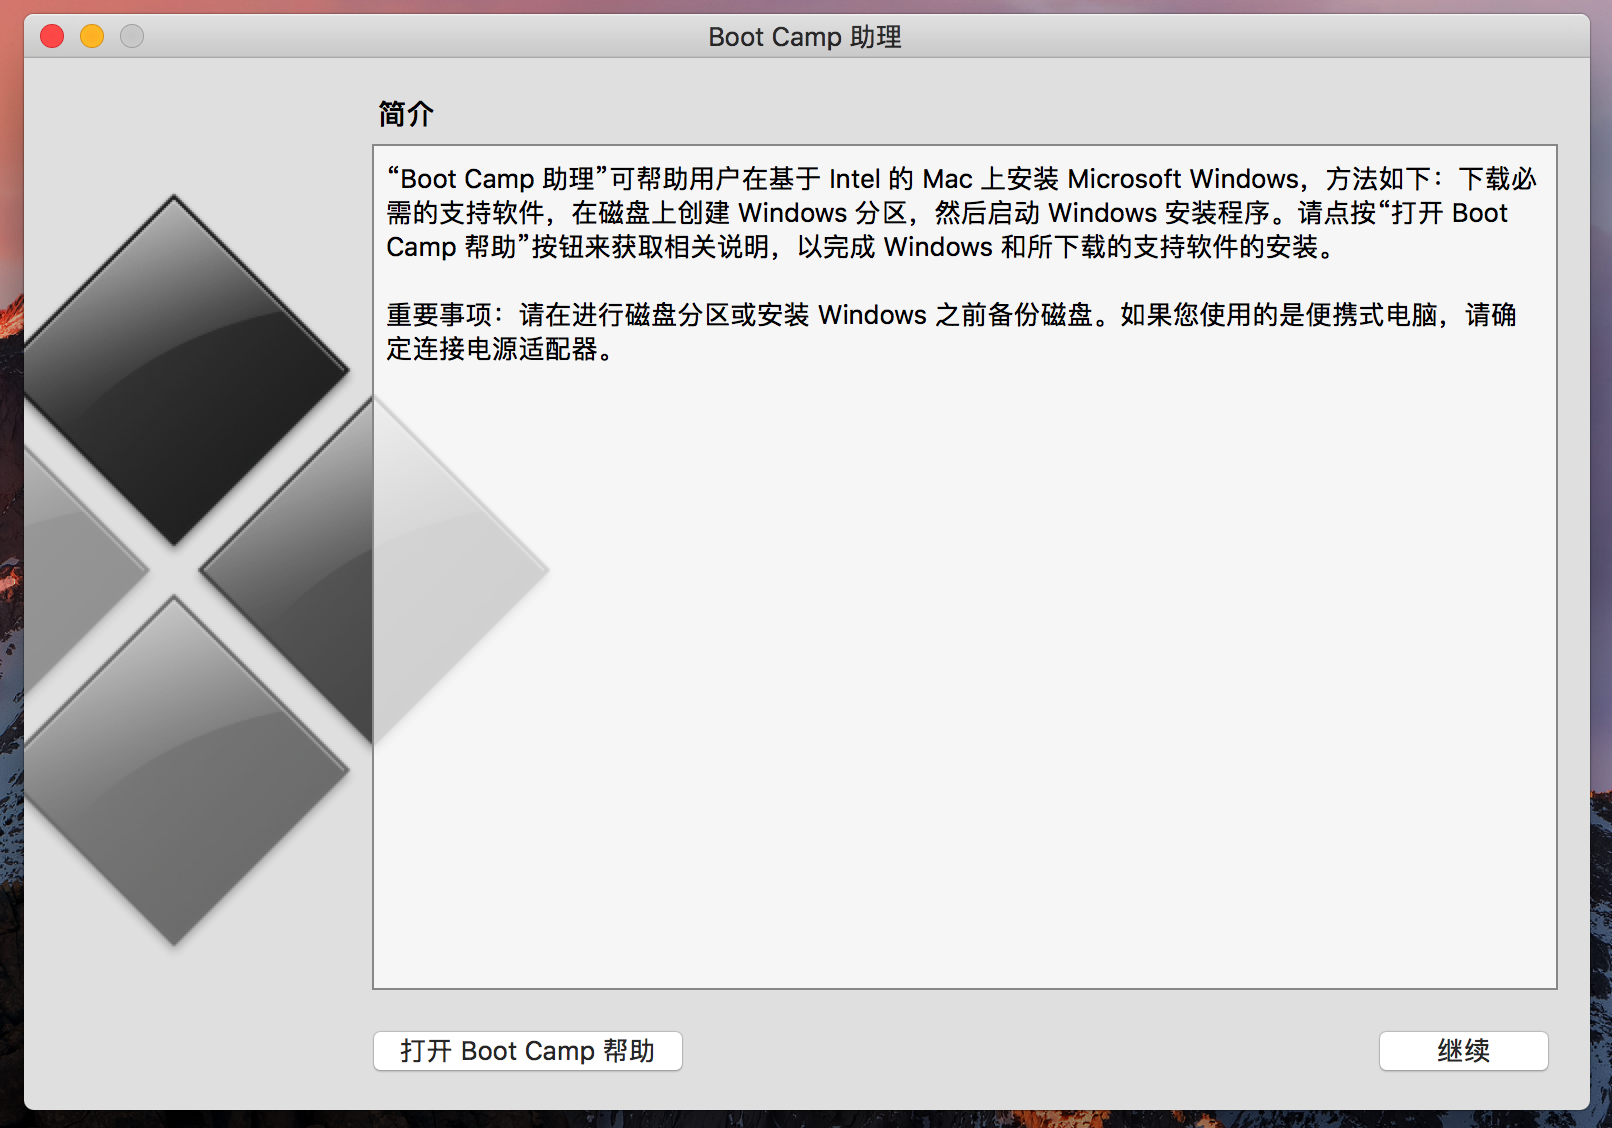Click the "简介" heading

(405, 114)
